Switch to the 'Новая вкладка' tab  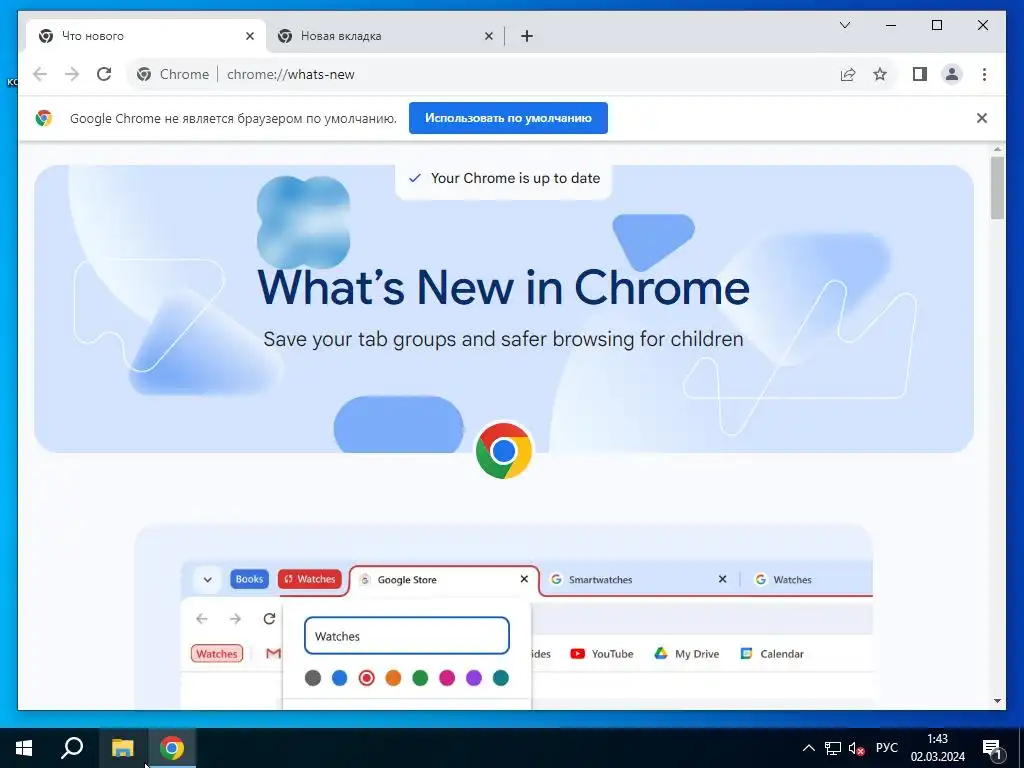point(383,36)
